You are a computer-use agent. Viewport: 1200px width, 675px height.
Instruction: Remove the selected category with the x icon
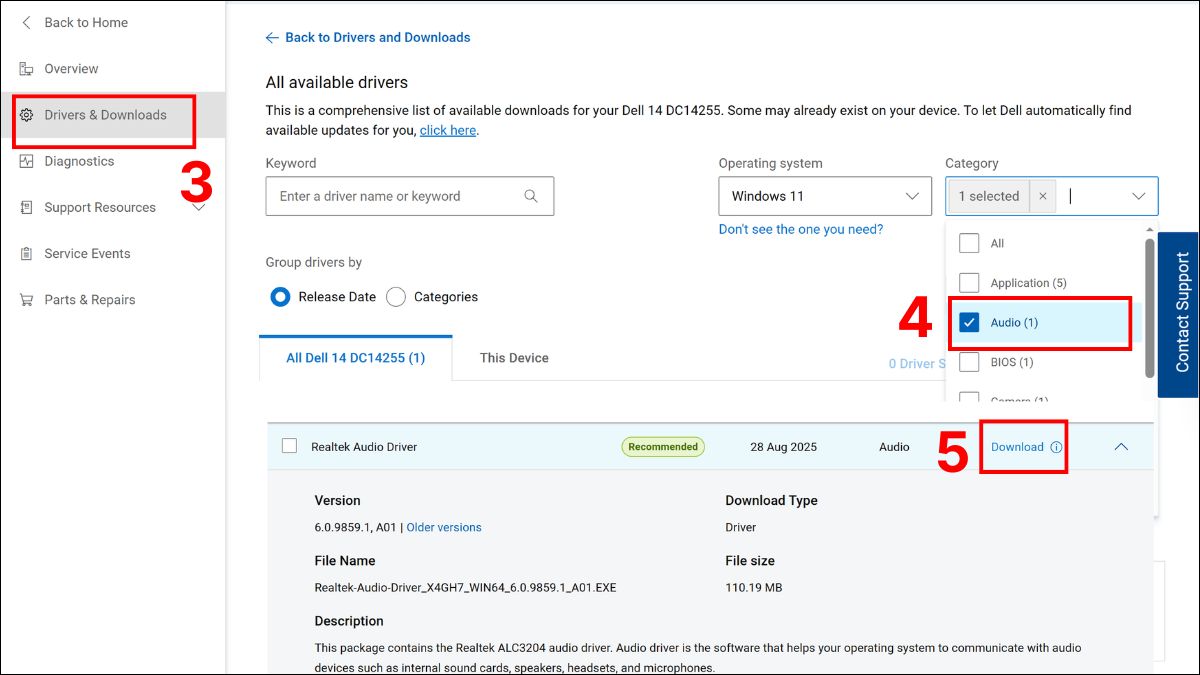tap(1042, 196)
